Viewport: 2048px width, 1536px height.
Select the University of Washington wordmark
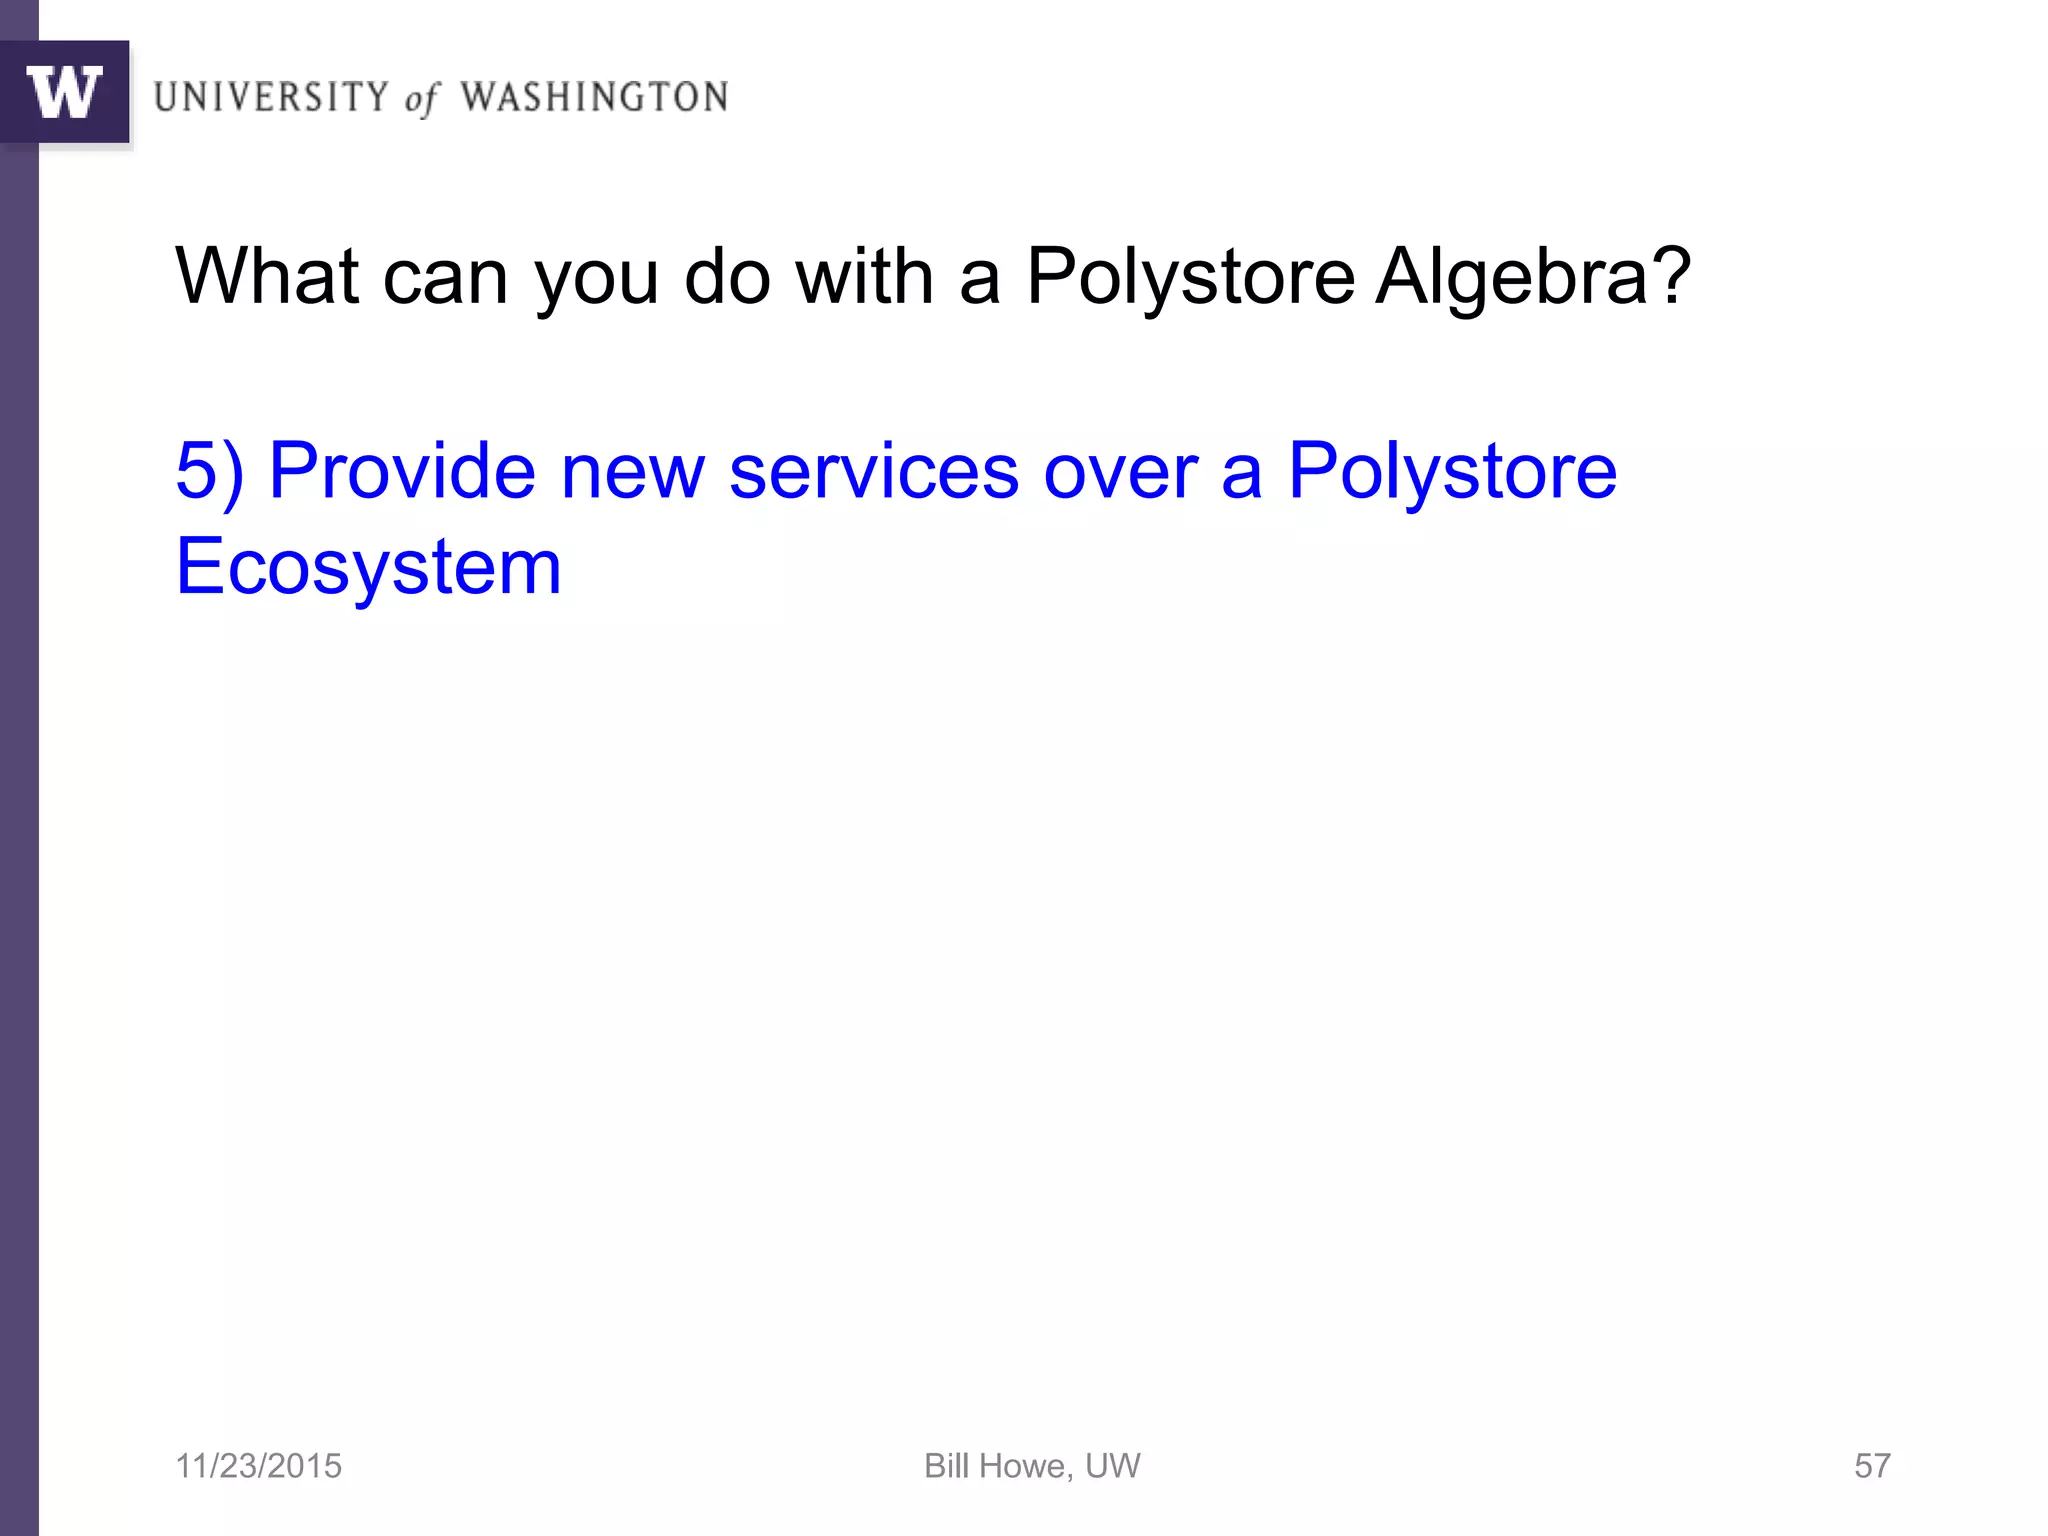point(441,98)
